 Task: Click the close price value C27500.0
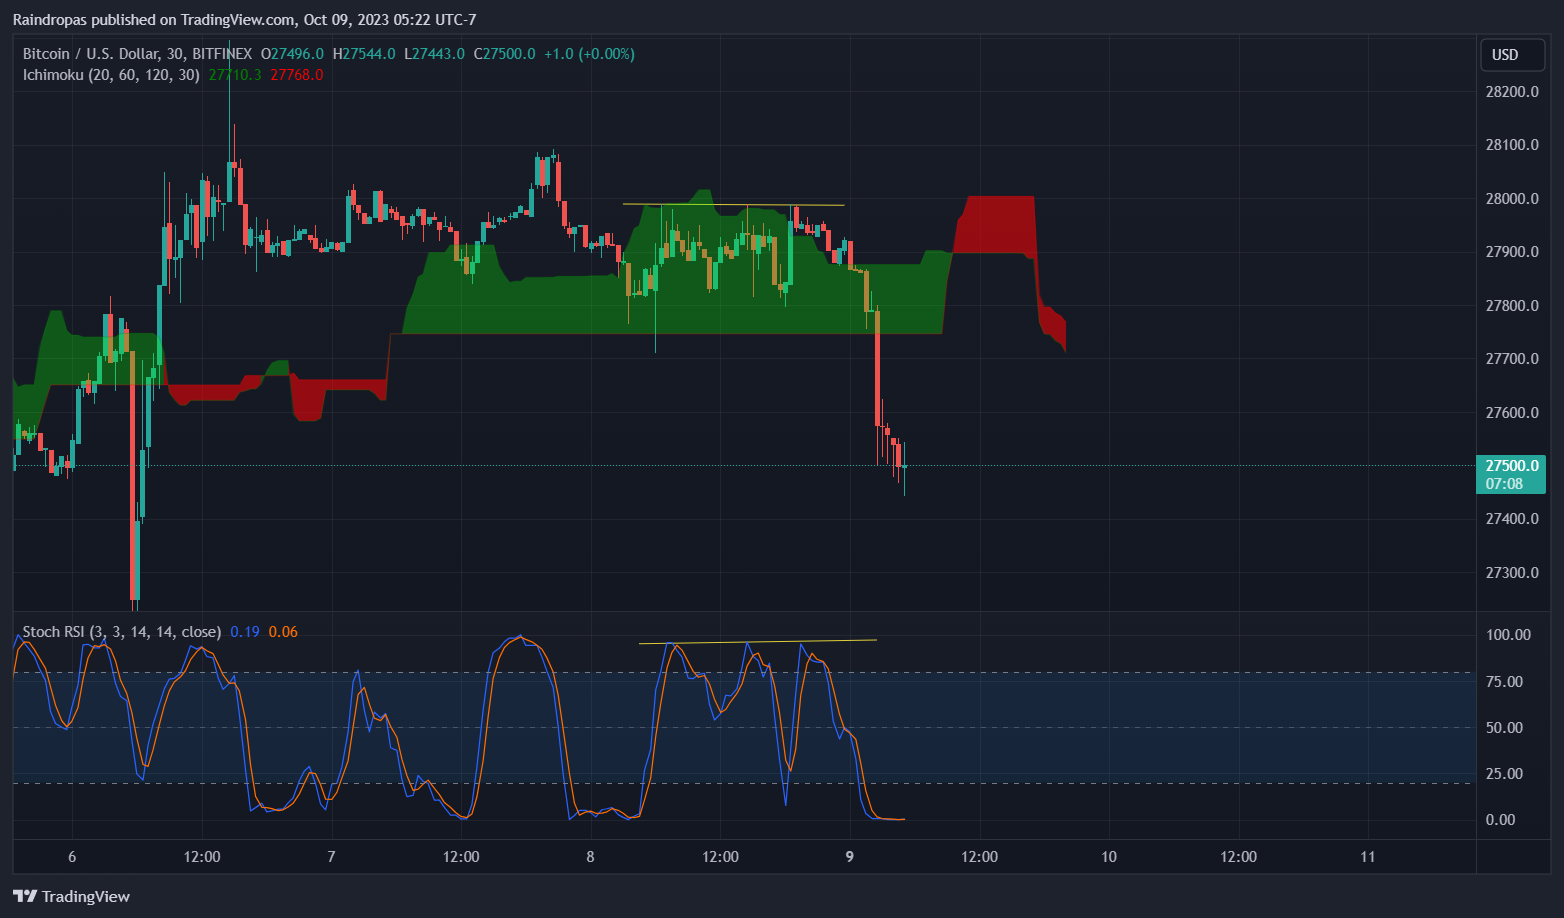pyautogui.click(x=505, y=54)
